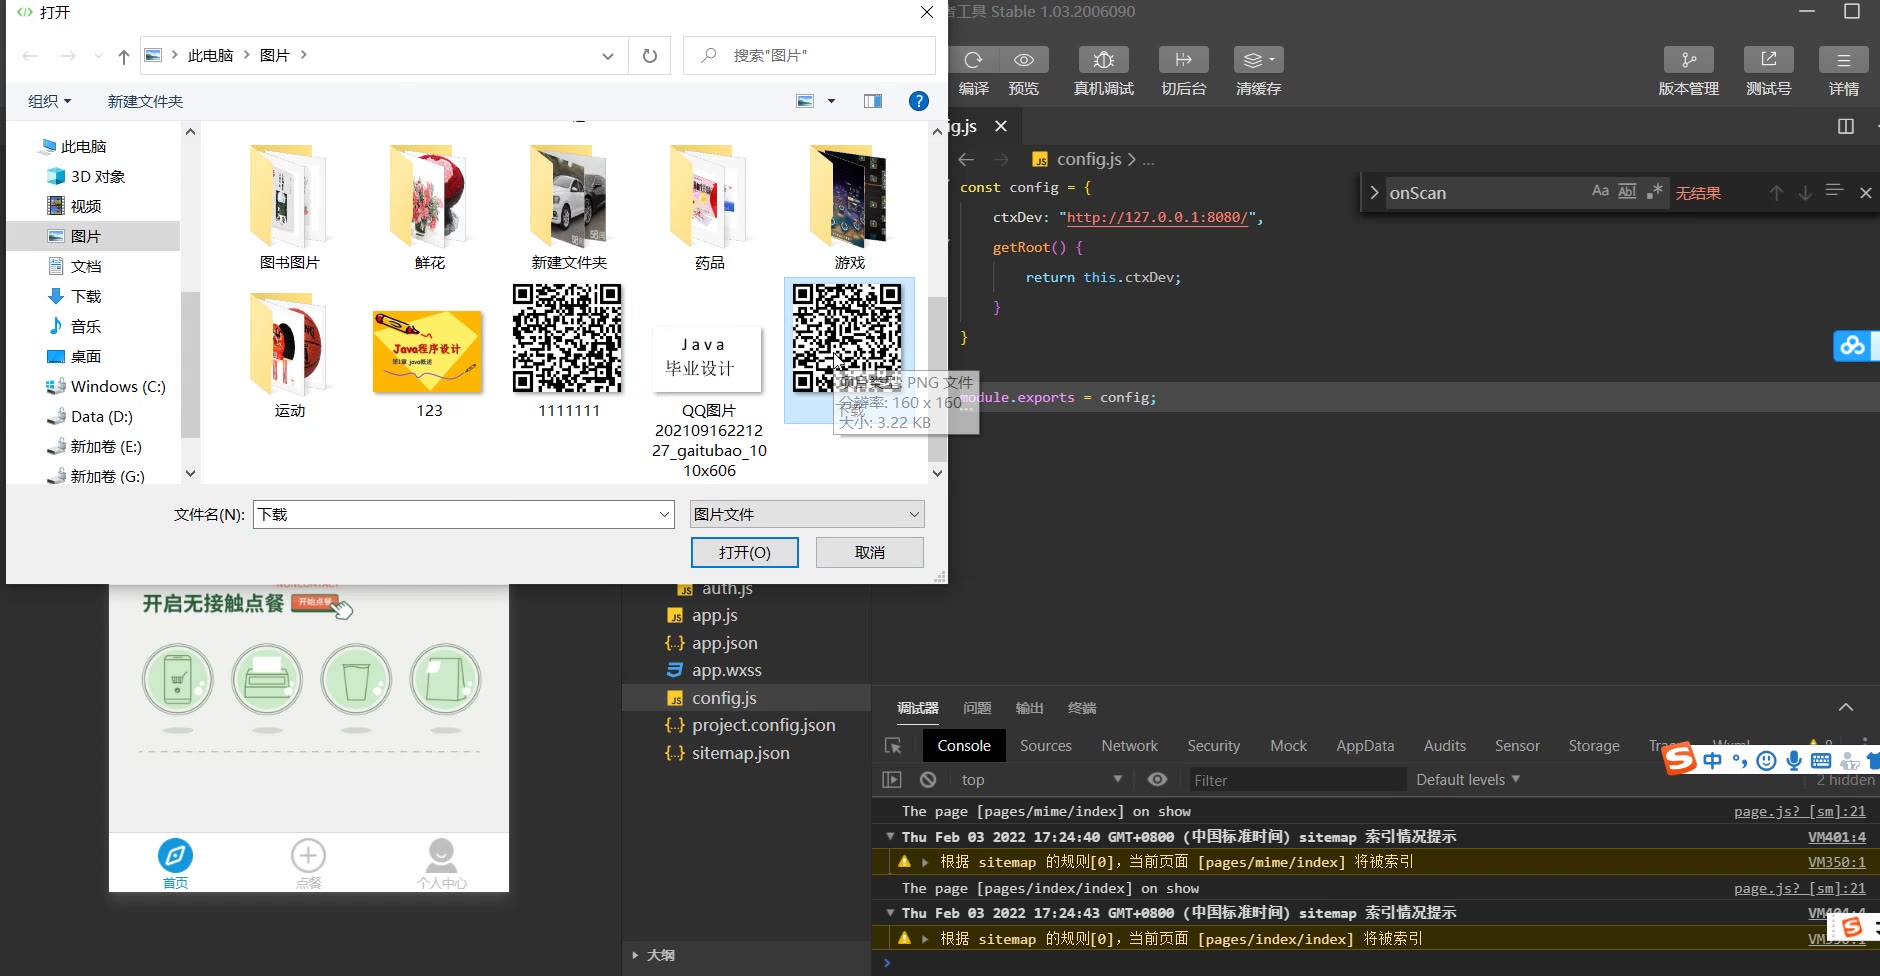
Task: Click the file list vertical scrollbar
Action: coord(937,340)
